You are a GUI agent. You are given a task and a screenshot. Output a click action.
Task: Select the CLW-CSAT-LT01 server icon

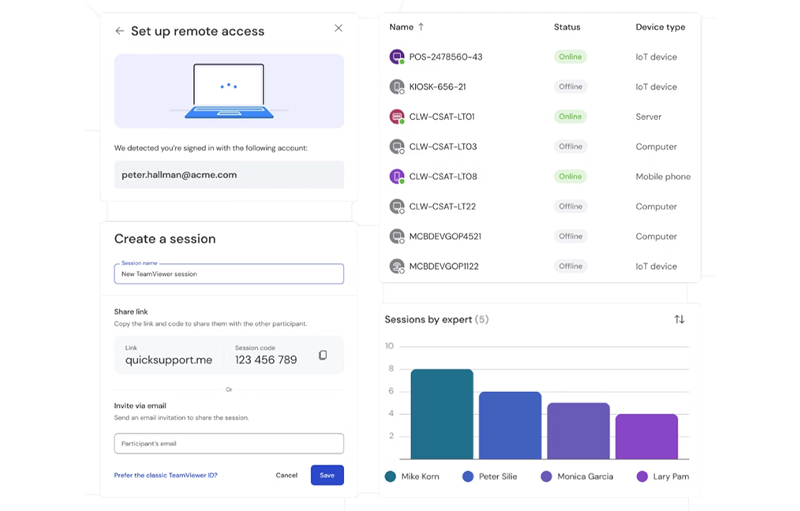click(397, 116)
